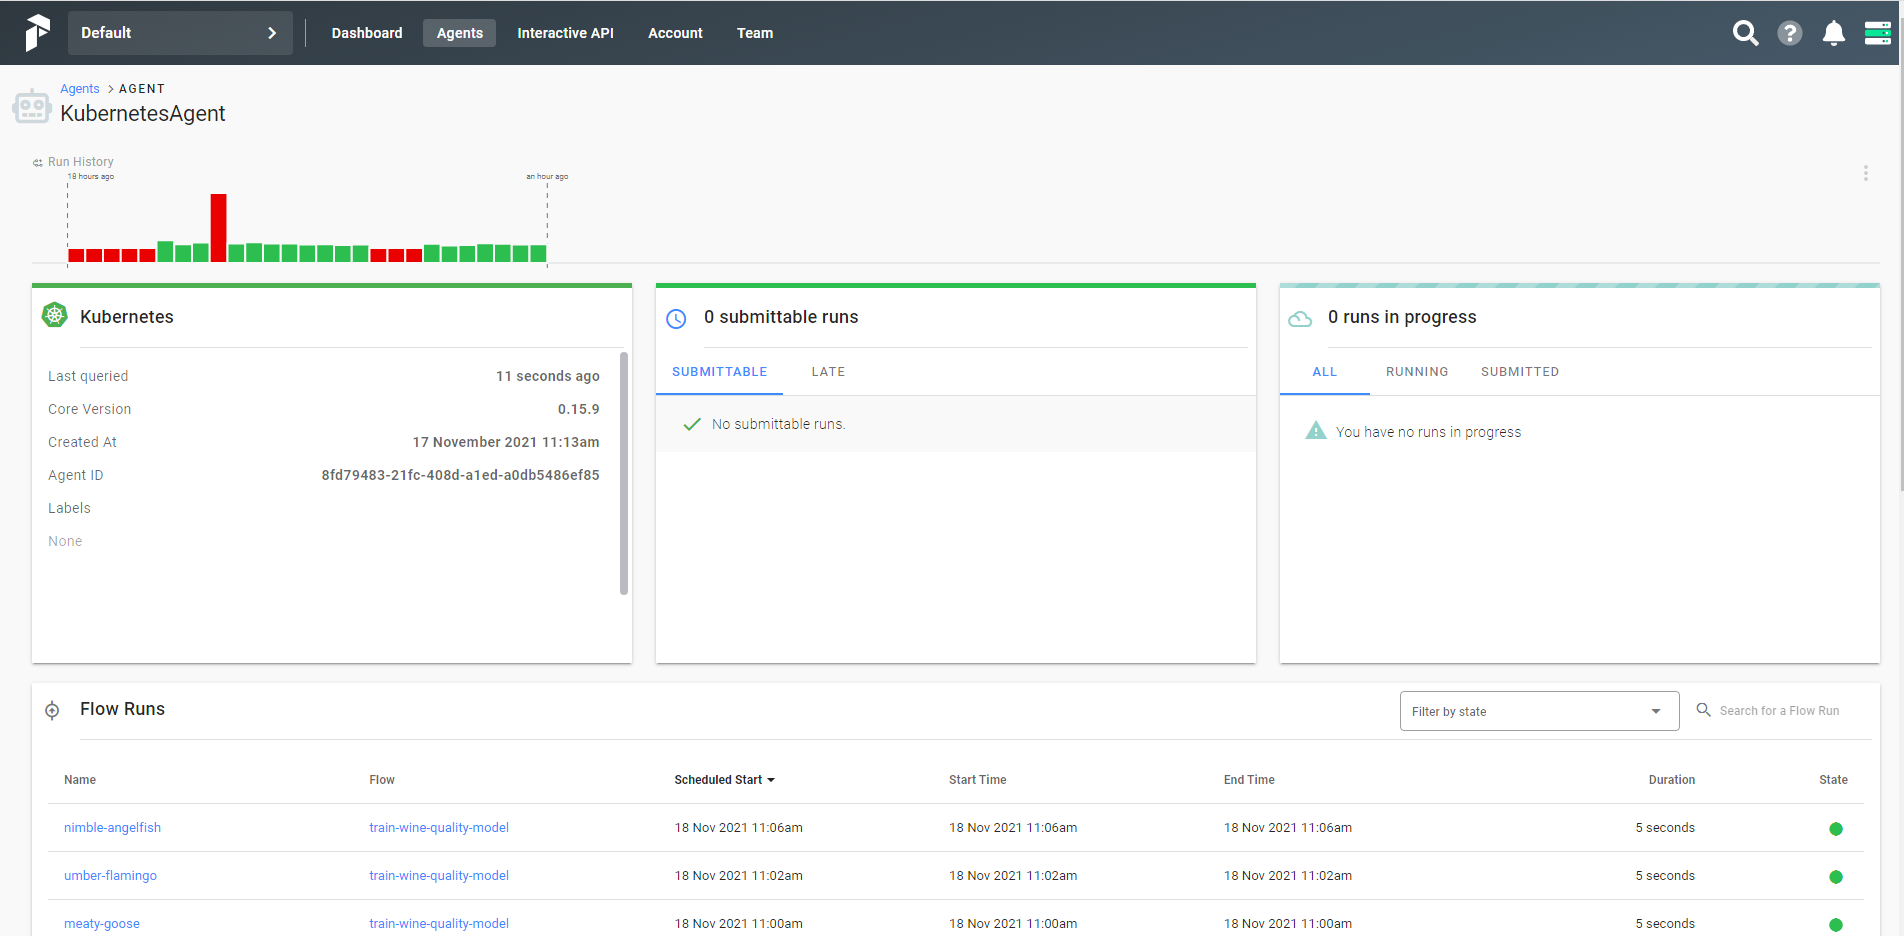1904x936 pixels.
Task: Open the umber-flamingo flow run
Action: 110,876
